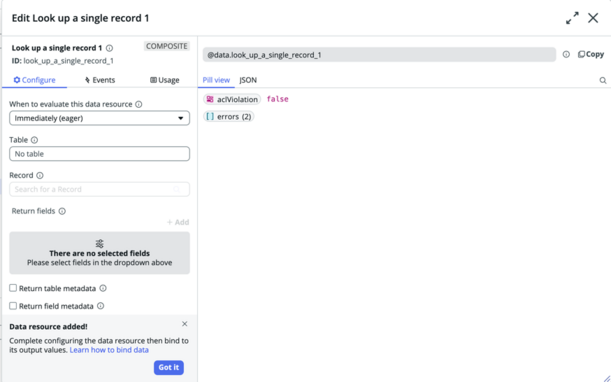
Task: Click the @data.look_up_a_single_record_1 path field
Action: pyautogui.click(x=379, y=55)
